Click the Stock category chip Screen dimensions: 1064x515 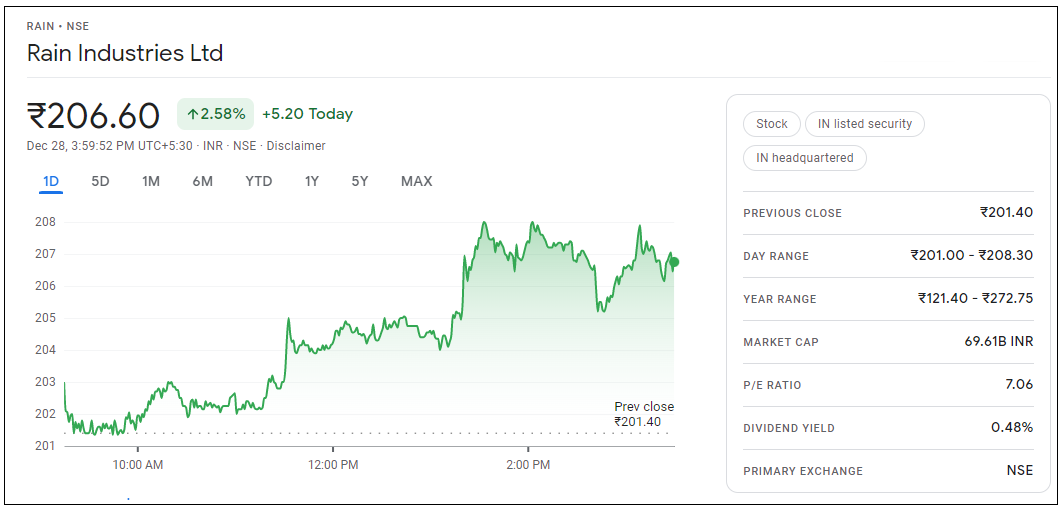pos(771,124)
